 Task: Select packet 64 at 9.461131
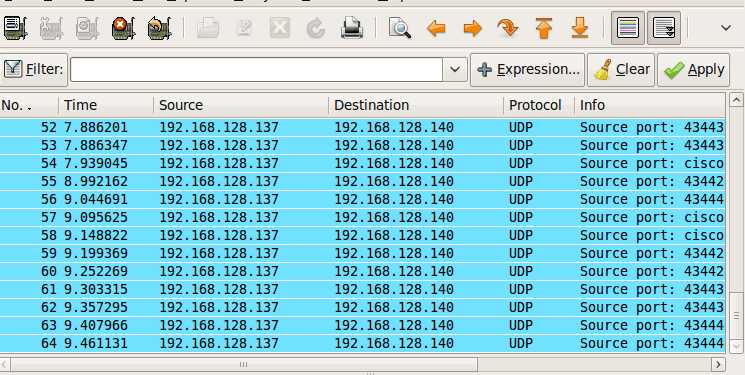coord(363,343)
